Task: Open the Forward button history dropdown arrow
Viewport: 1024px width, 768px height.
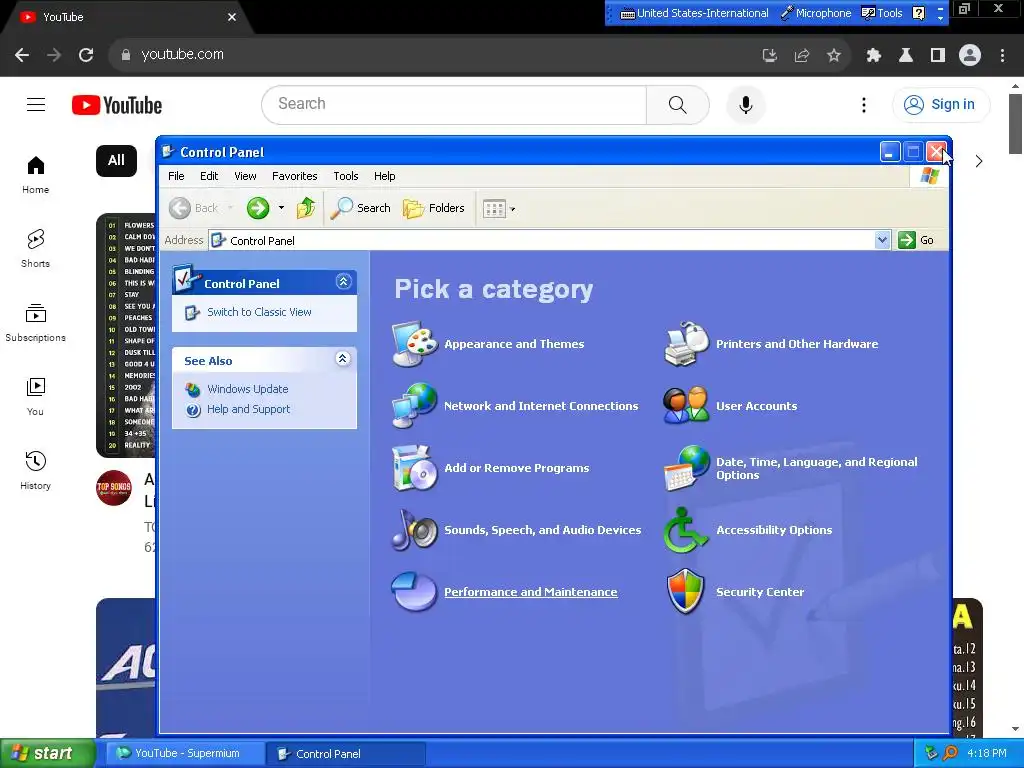Action: point(281,208)
